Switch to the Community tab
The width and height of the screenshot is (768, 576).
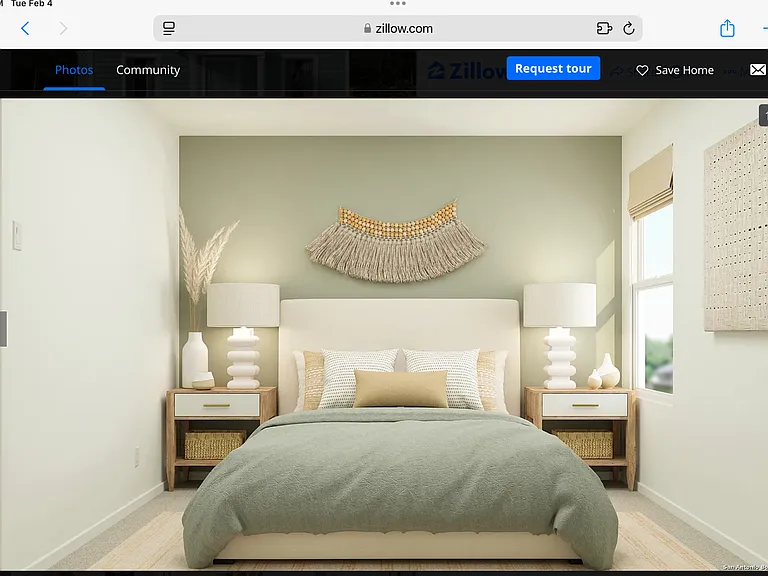148,70
